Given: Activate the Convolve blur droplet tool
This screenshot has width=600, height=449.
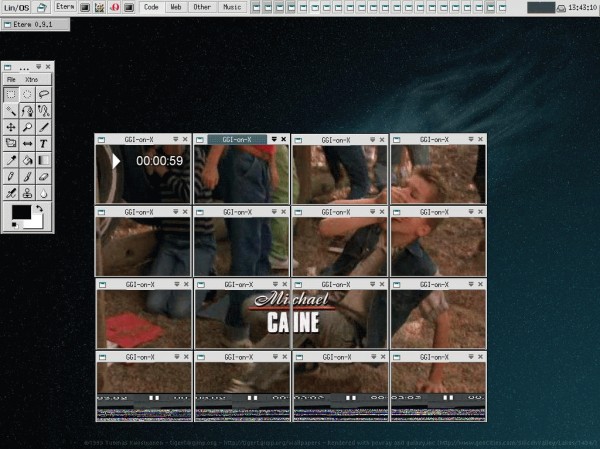Looking at the screenshot, I should click(x=44, y=193).
